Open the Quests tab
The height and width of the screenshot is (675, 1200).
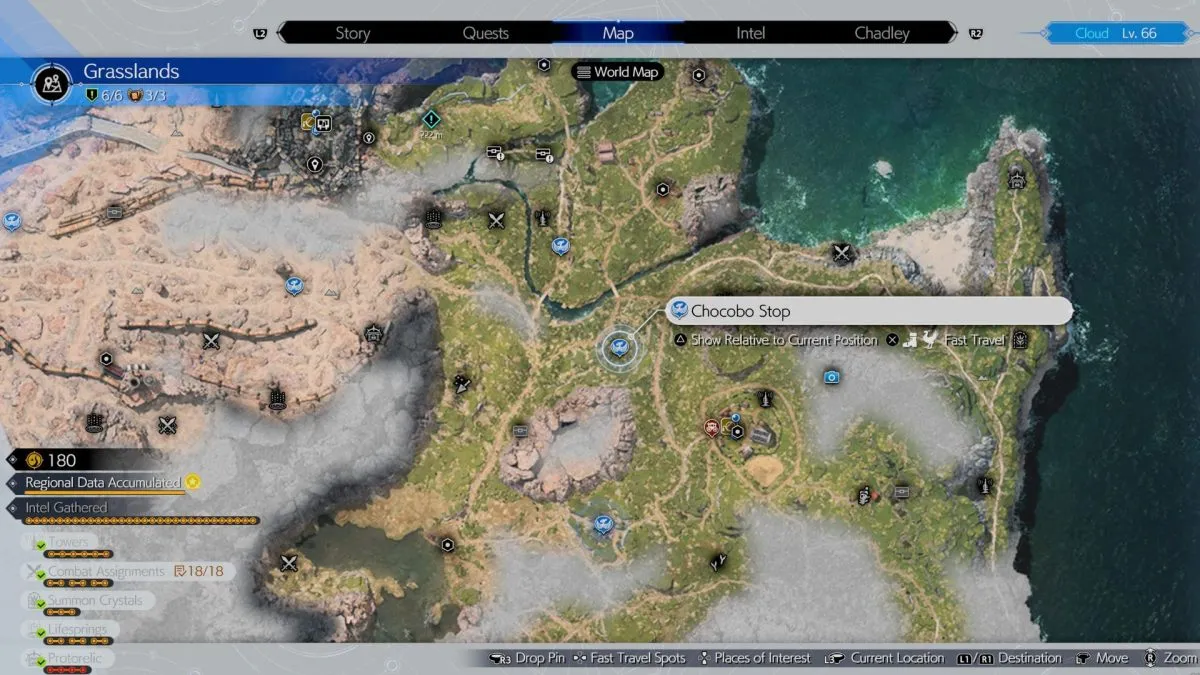coord(485,33)
